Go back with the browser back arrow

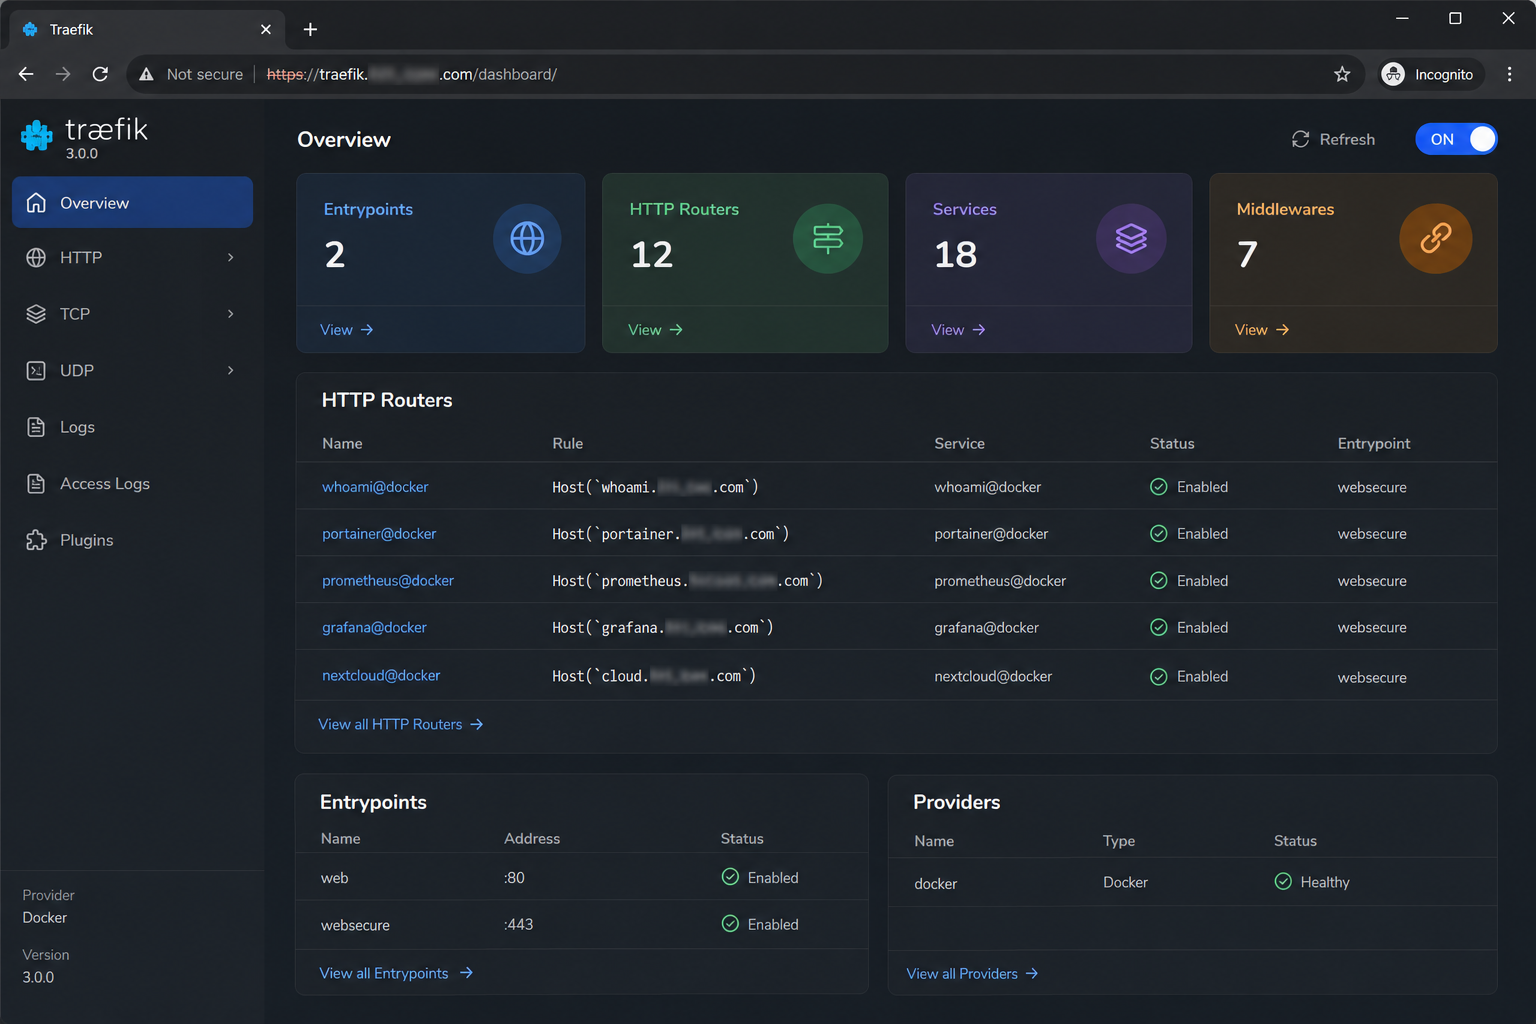pos(26,74)
